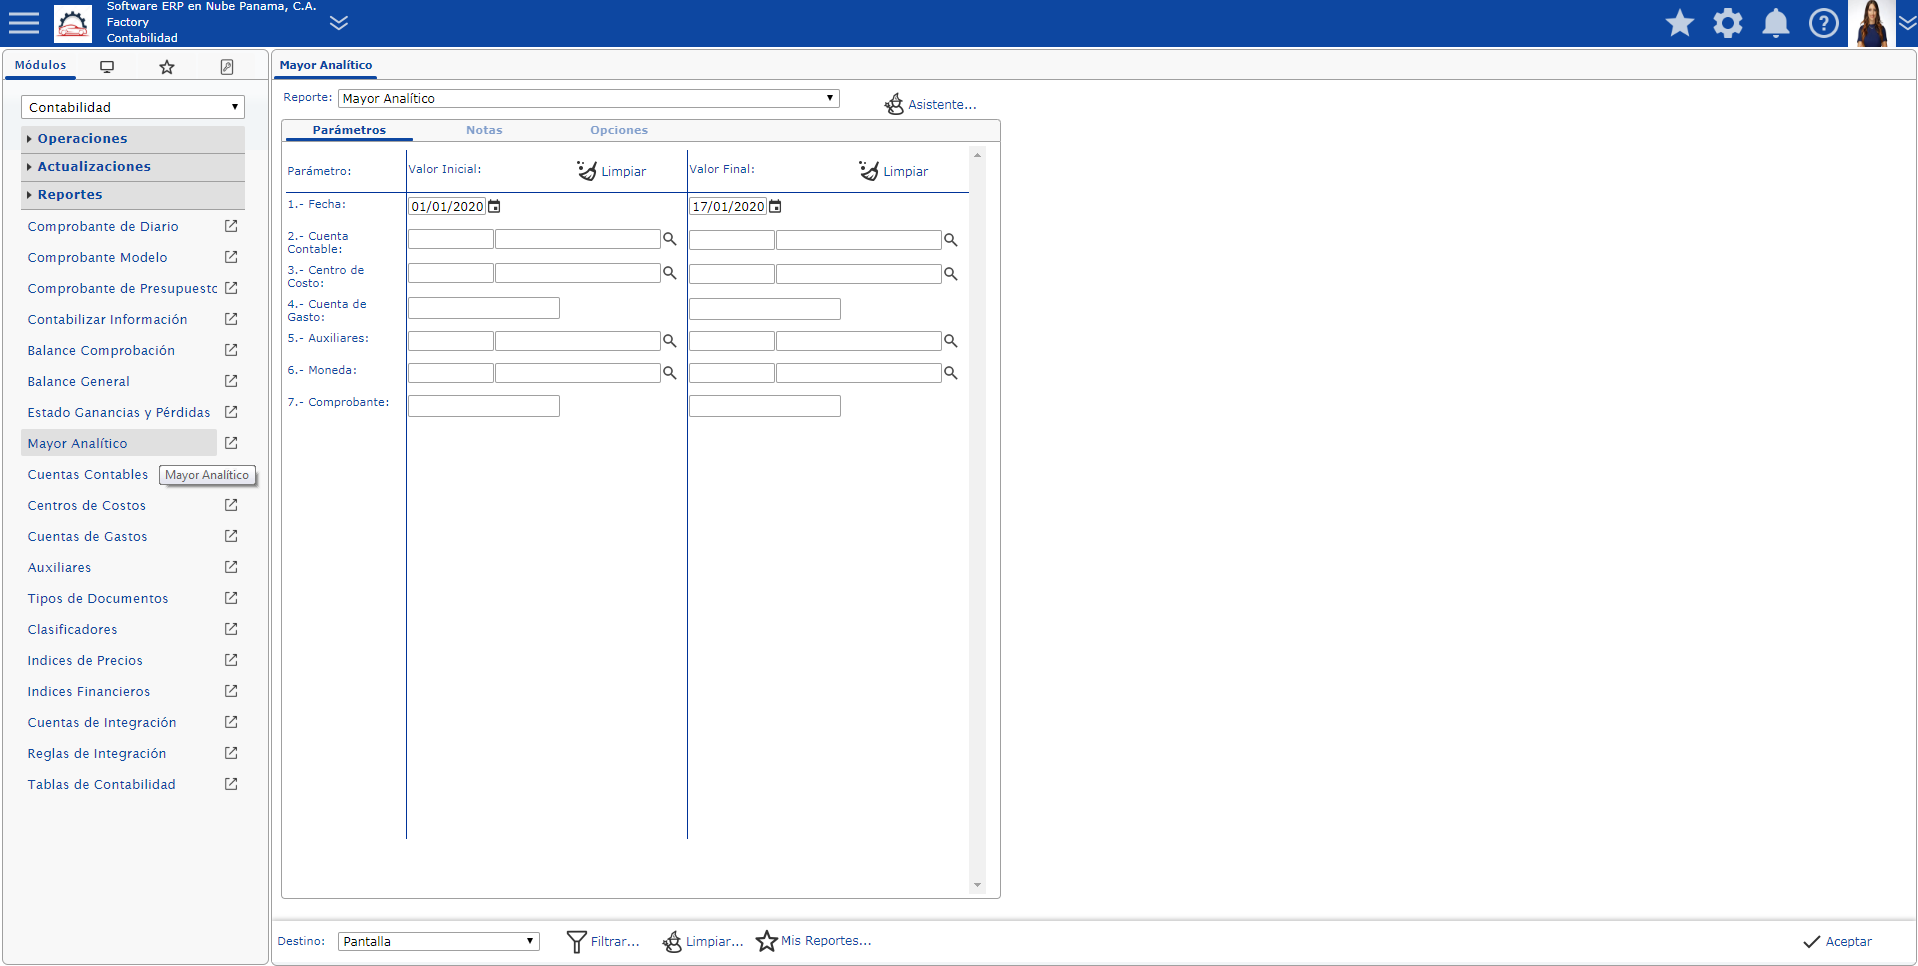Open Reglas de Integración link

pos(97,754)
